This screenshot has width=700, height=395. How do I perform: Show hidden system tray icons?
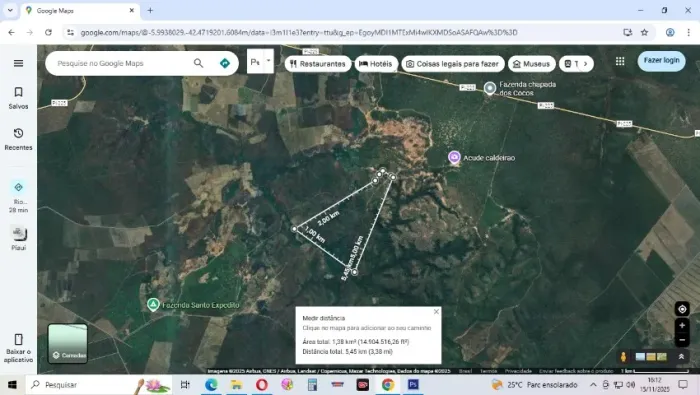(x=593, y=385)
